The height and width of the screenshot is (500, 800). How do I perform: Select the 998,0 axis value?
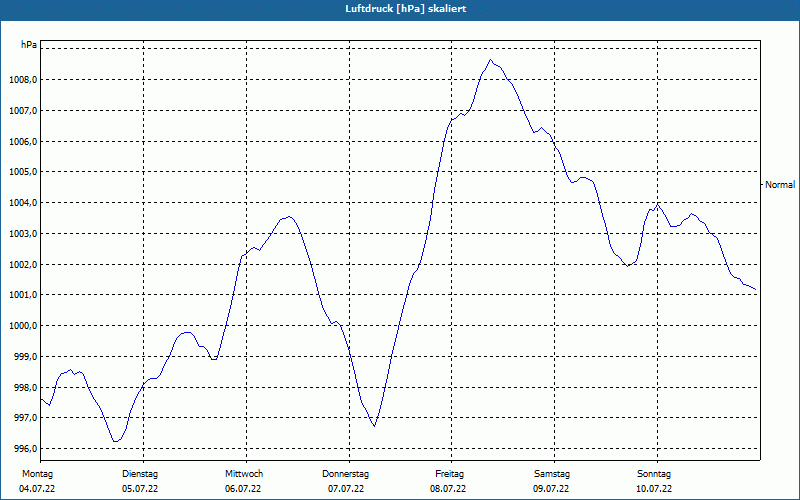pyautogui.click(x=24, y=387)
